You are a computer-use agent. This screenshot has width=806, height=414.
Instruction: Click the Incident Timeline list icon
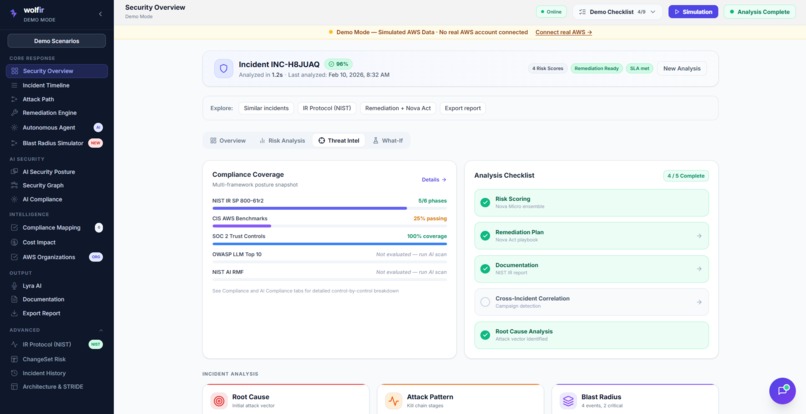14,85
